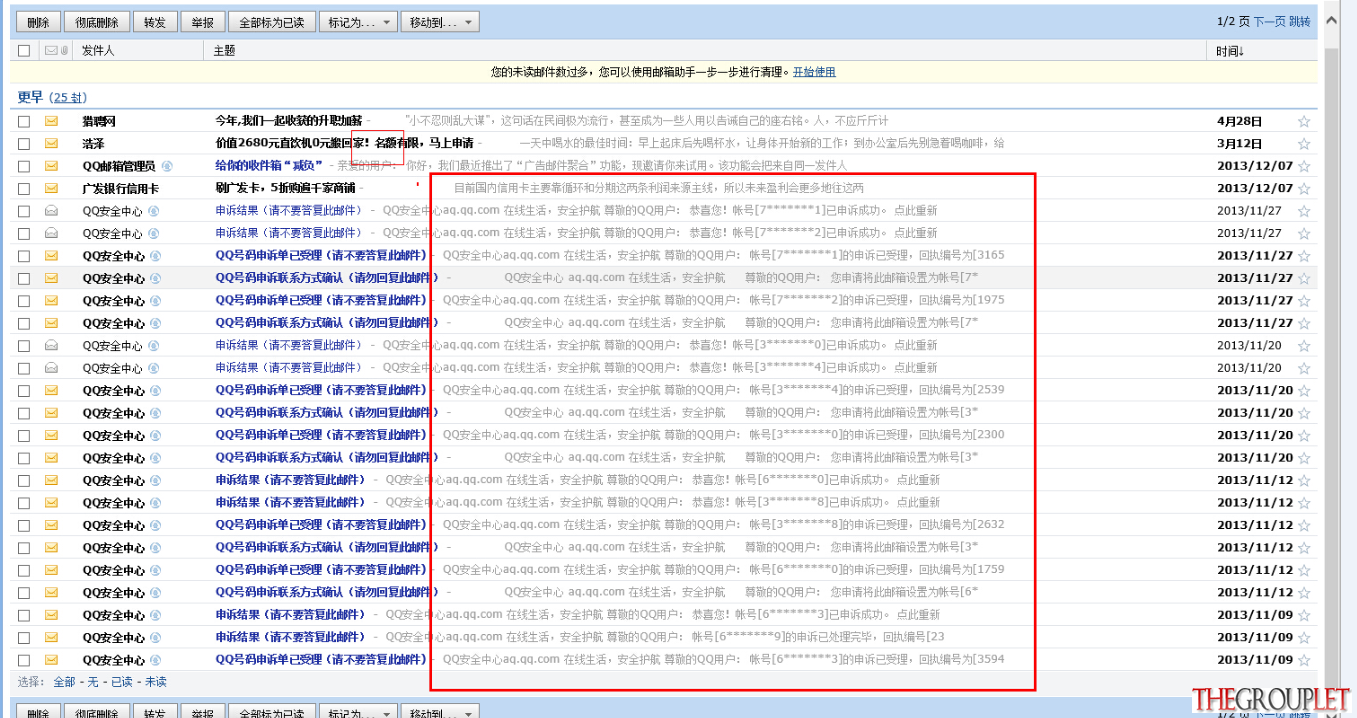Choose 已读 in the 选择 row
This screenshot has height=718, width=1357.
122,682
